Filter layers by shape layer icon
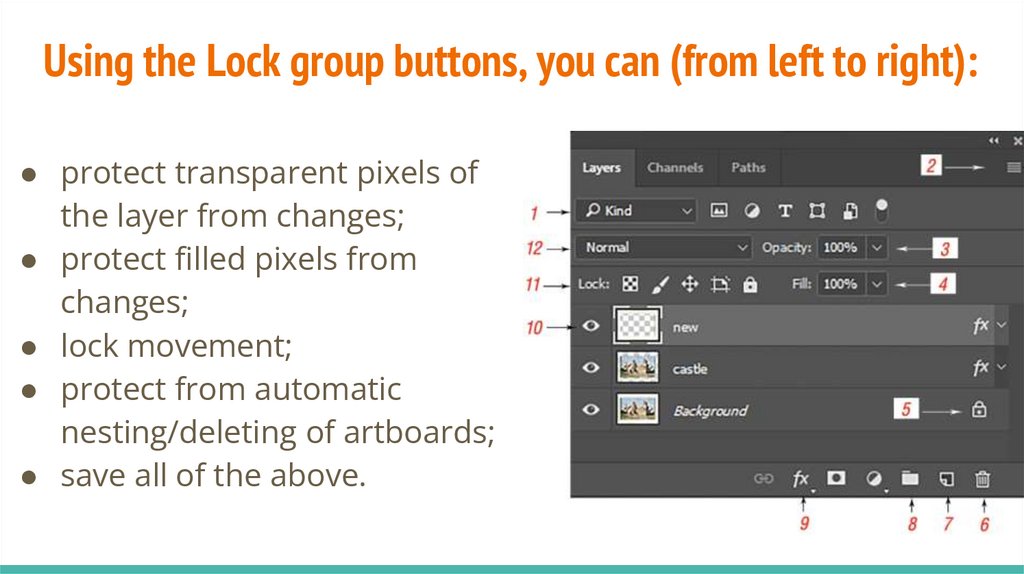 click(x=817, y=210)
